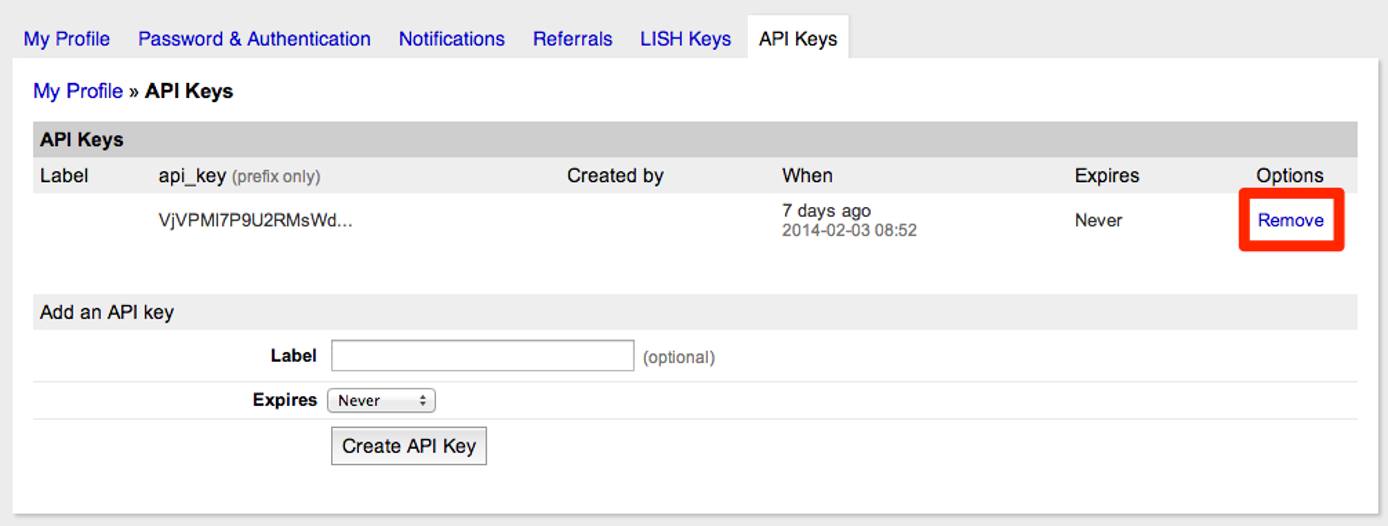Select the LISH Keys tab
Image resolution: width=1388 pixels, height=526 pixels.
click(x=685, y=39)
